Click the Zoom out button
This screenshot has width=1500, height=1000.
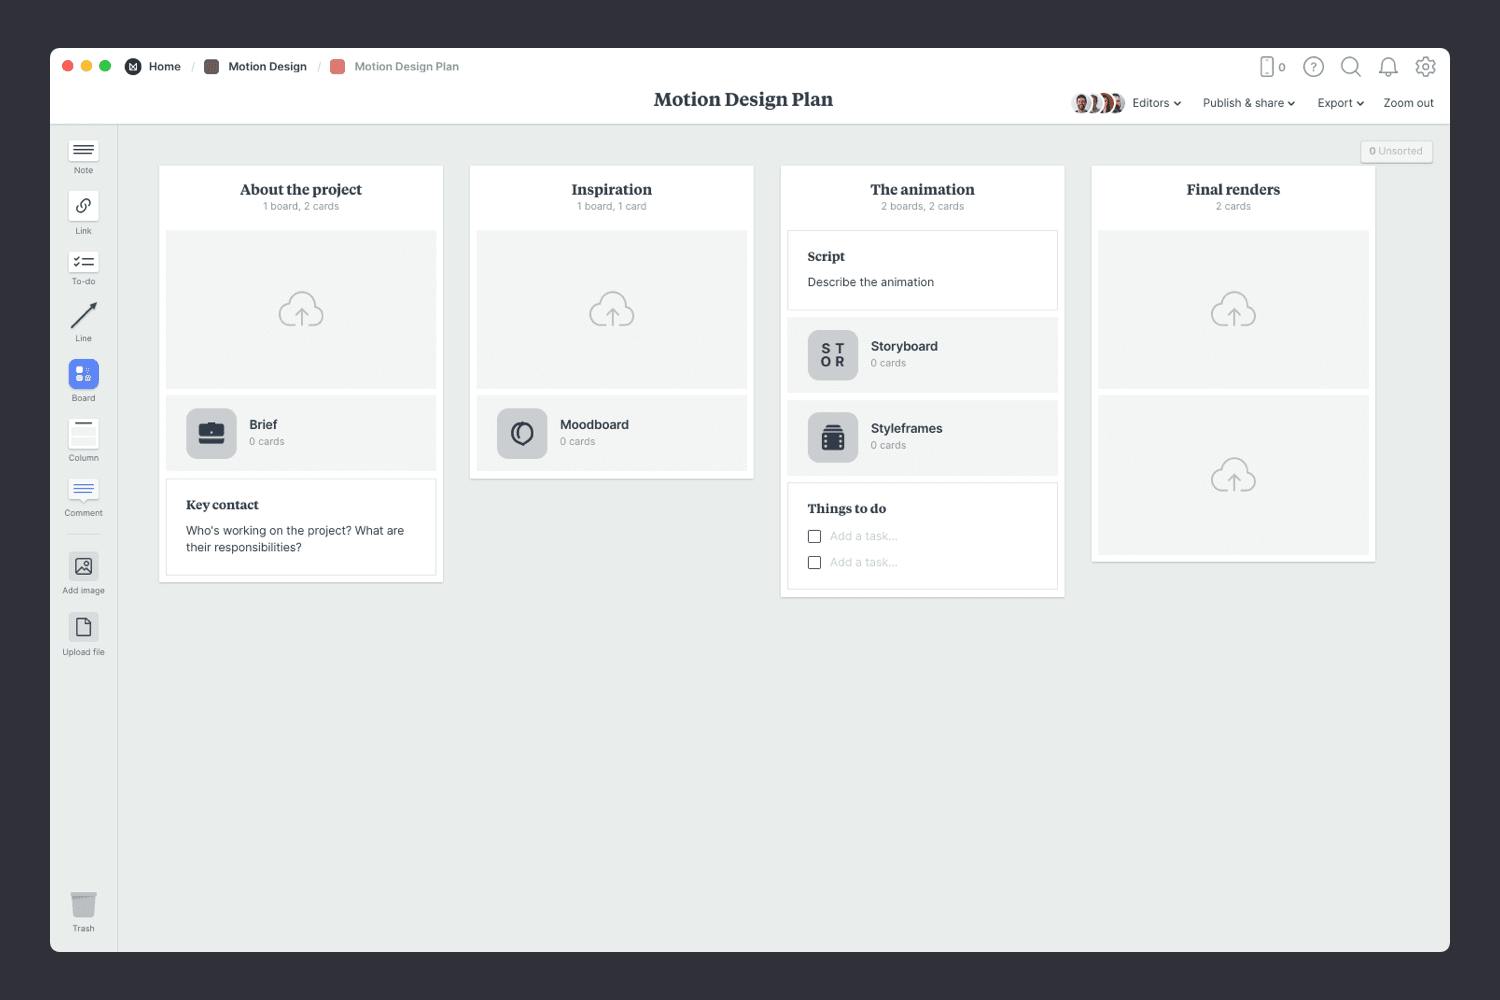coord(1407,103)
